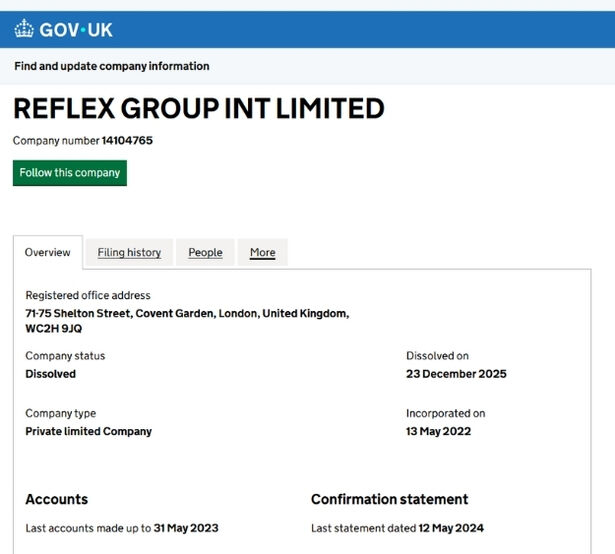615x554 pixels.
Task: Click the GOV.UK crown icon
Action: click(x=24, y=29)
